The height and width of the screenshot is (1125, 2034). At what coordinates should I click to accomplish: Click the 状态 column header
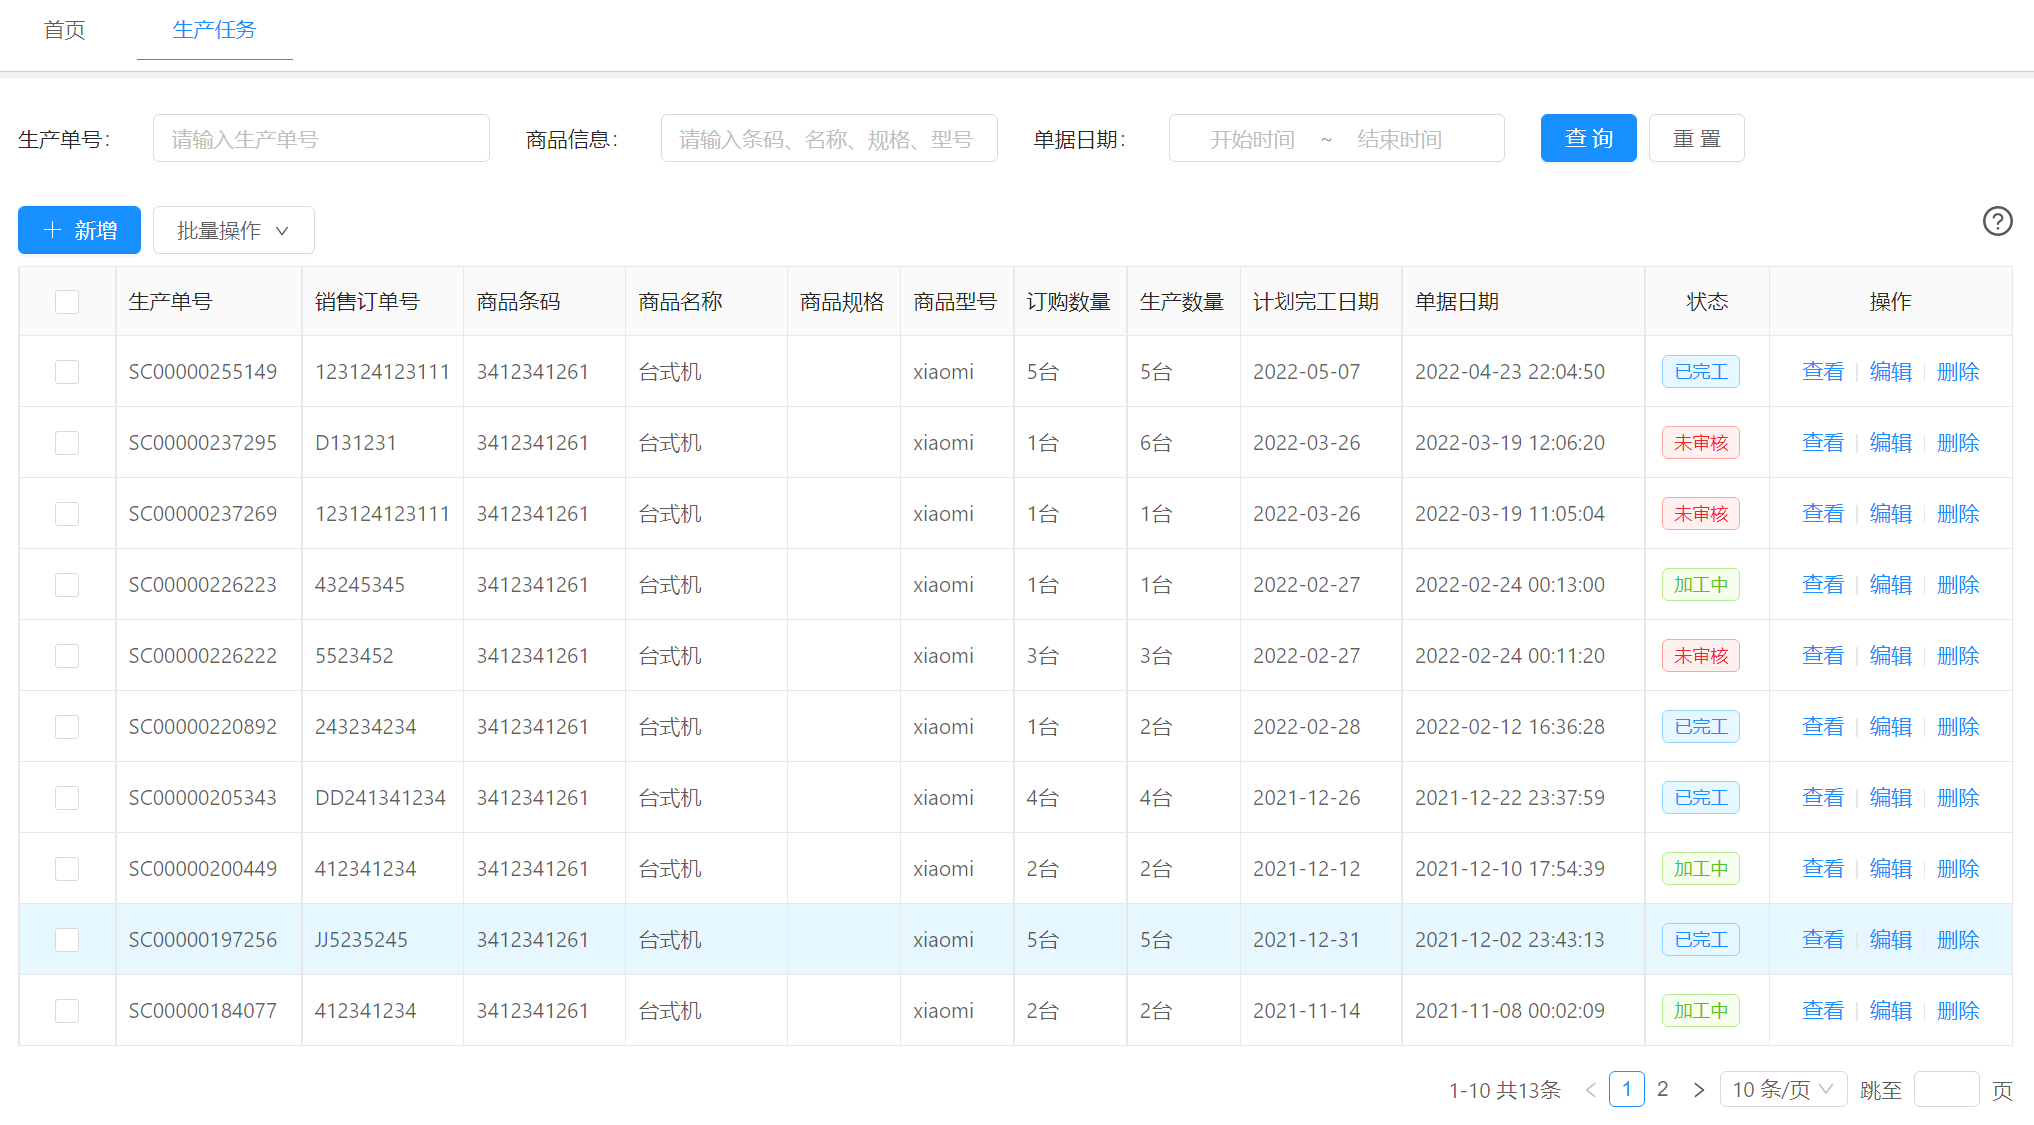pos(1707,302)
